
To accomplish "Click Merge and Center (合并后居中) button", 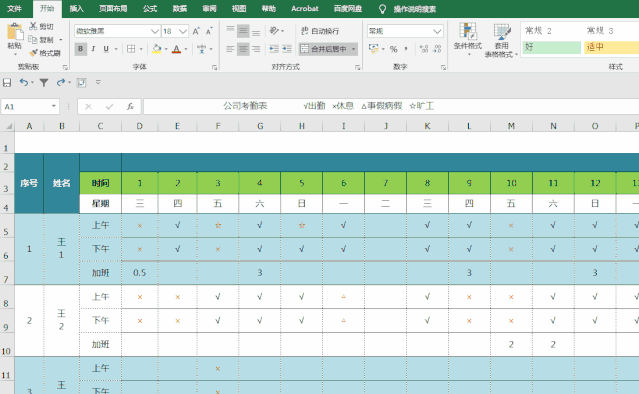I will (324, 49).
